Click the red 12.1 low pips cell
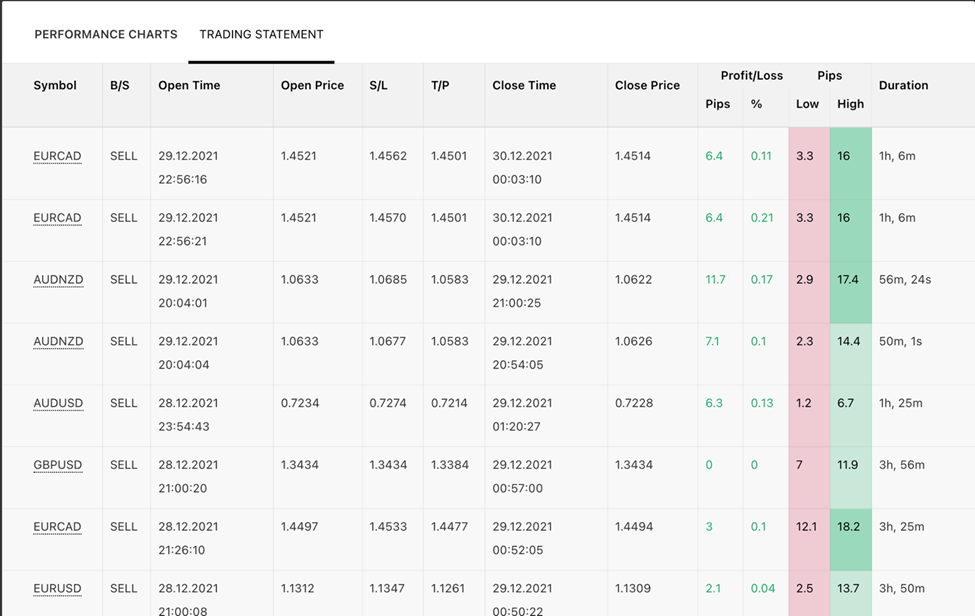Screen dimensions: 975x616 click(x=806, y=527)
